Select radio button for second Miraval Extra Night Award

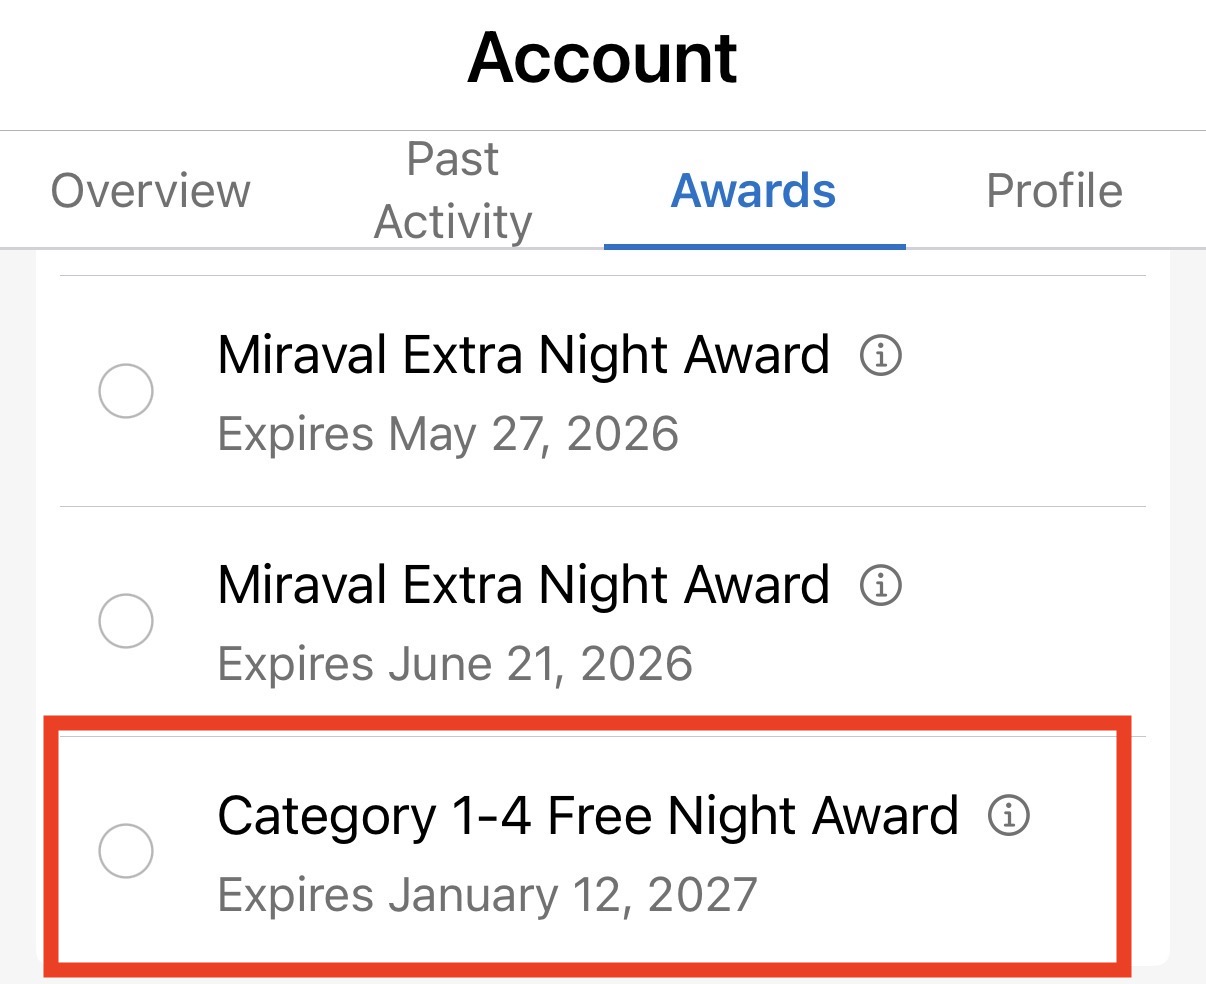coord(126,620)
